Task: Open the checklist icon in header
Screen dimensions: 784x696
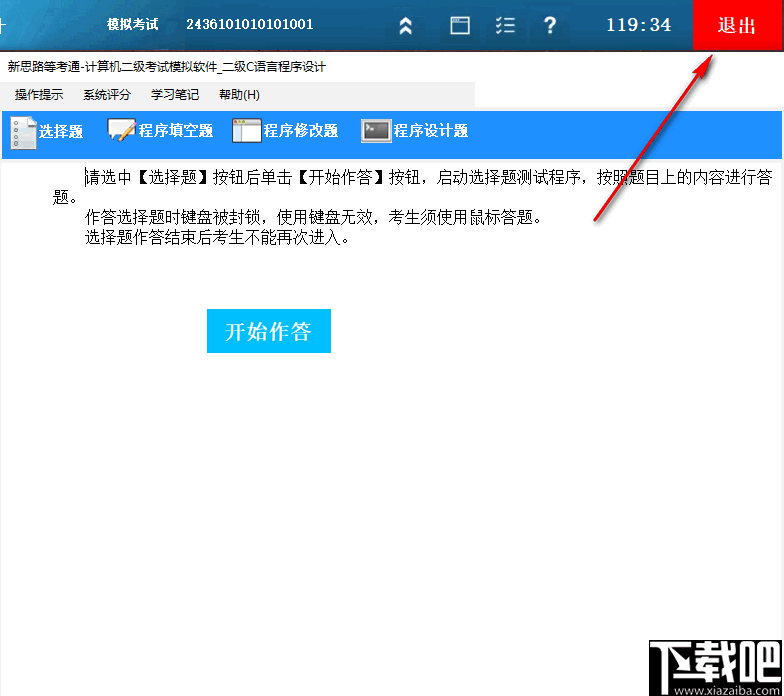Action: (x=505, y=25)
